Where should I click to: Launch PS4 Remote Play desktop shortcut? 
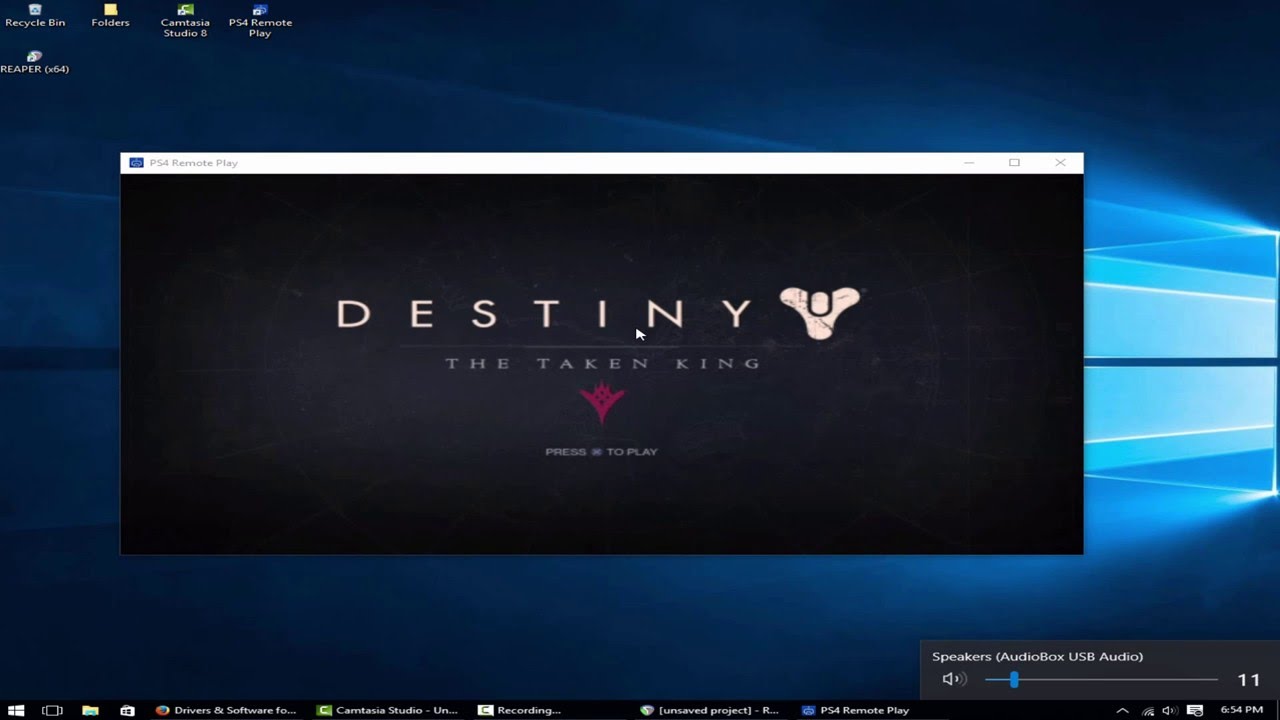click(x=260, y=20)
